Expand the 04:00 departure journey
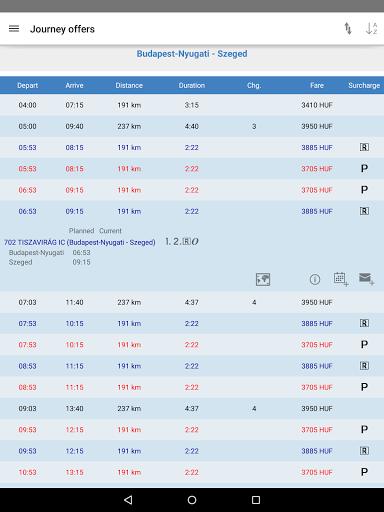Image resolution: width=384 pixels, height=512 pixels. [192, 105]
